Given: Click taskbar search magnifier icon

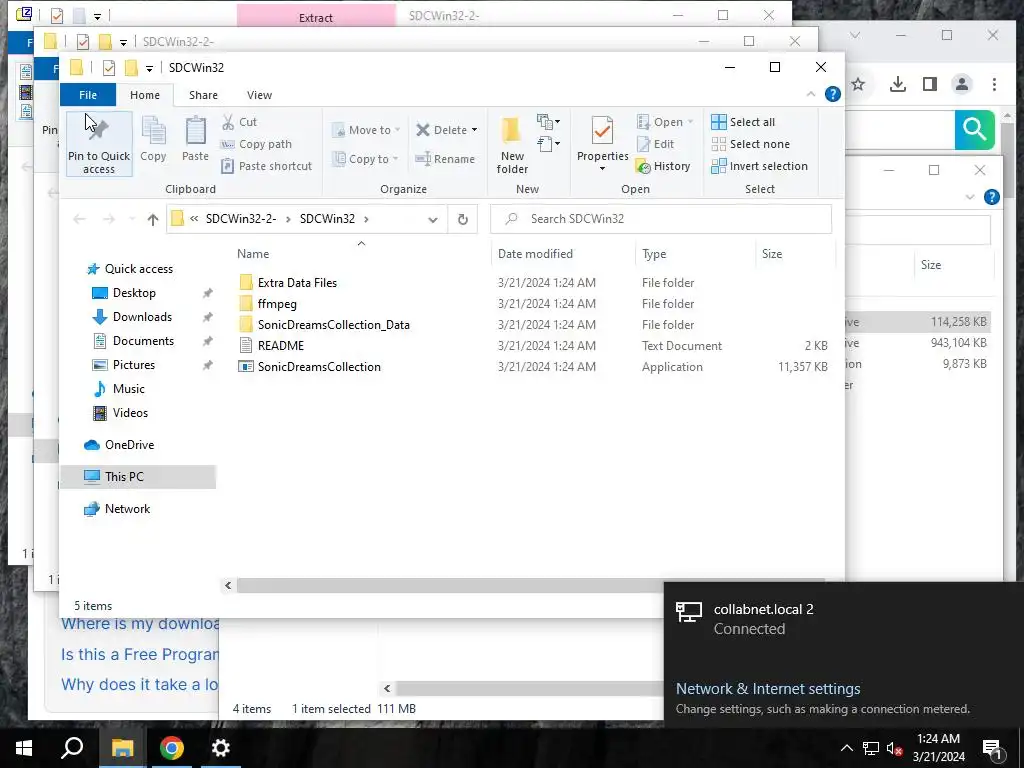Looking at the screenshot, I should 72,748.
